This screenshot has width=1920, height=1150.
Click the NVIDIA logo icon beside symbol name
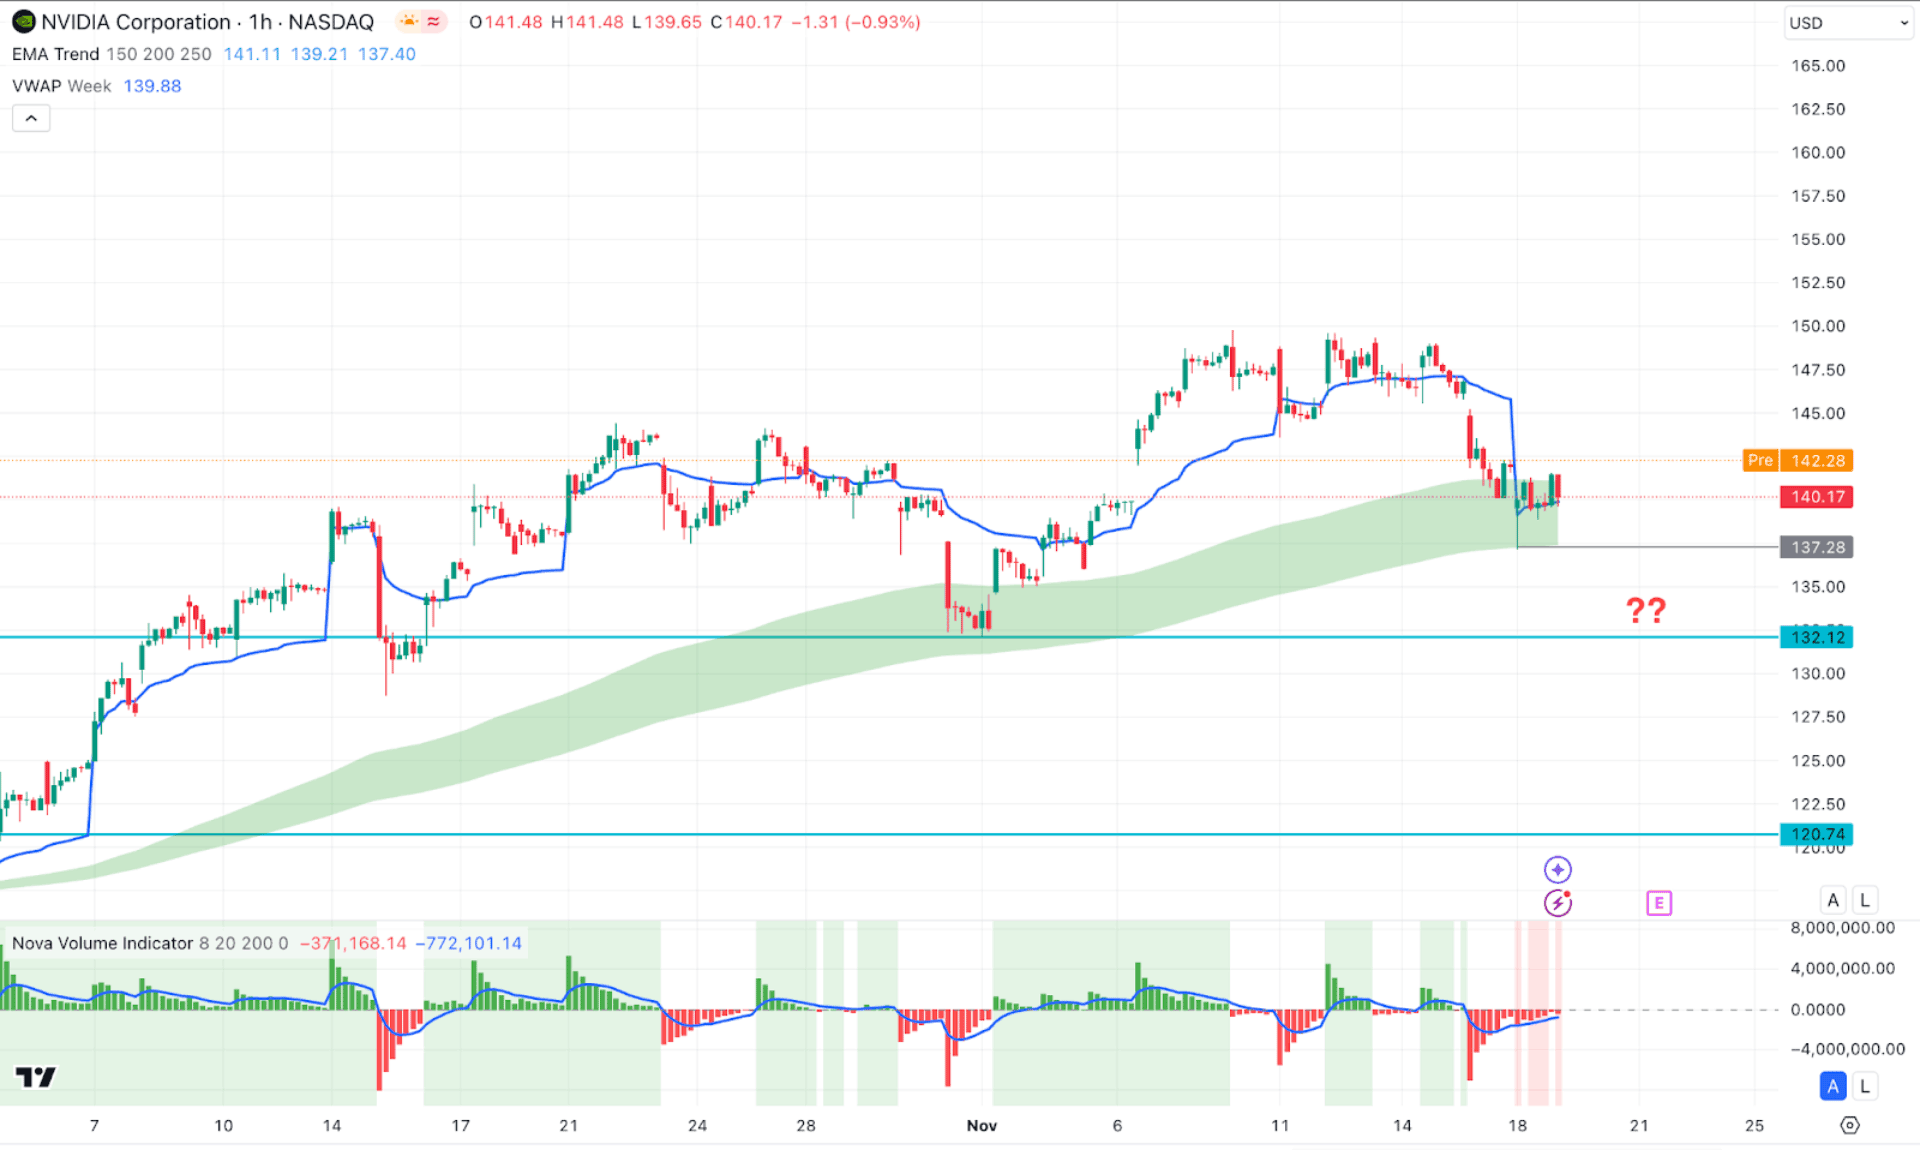tap(23, 22)
